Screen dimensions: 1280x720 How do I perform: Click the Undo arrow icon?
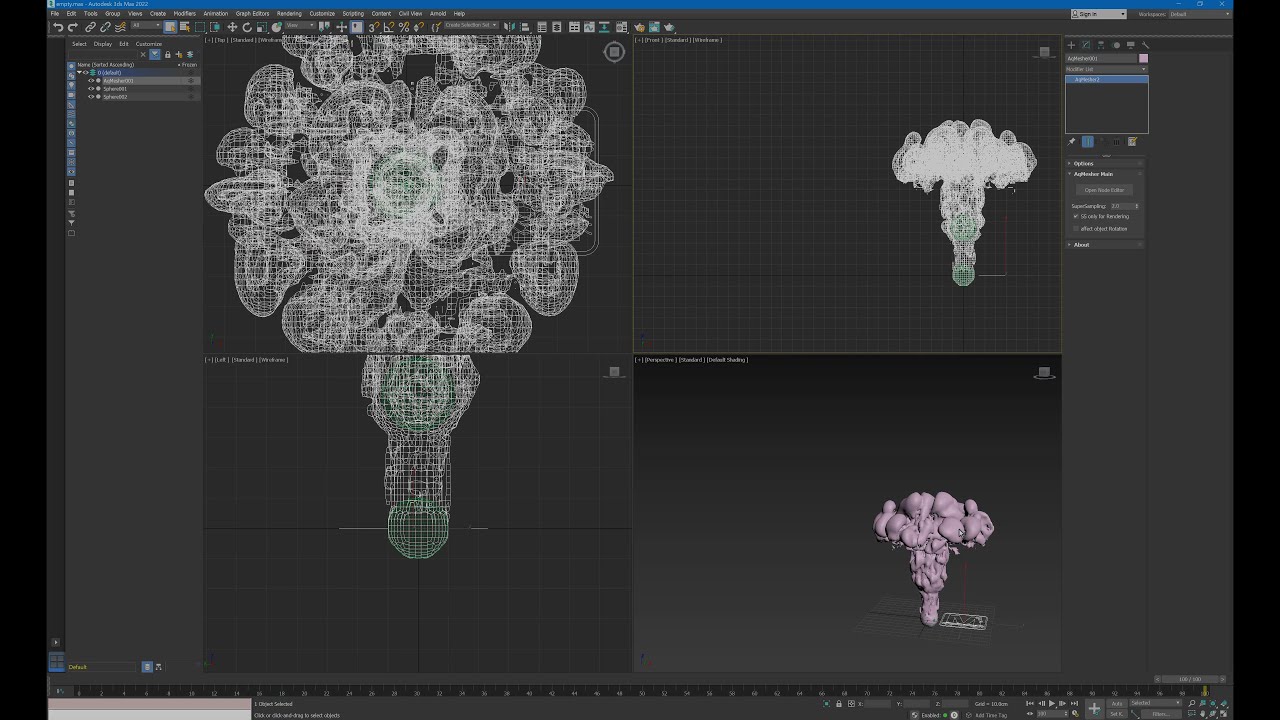coord(57,27)
